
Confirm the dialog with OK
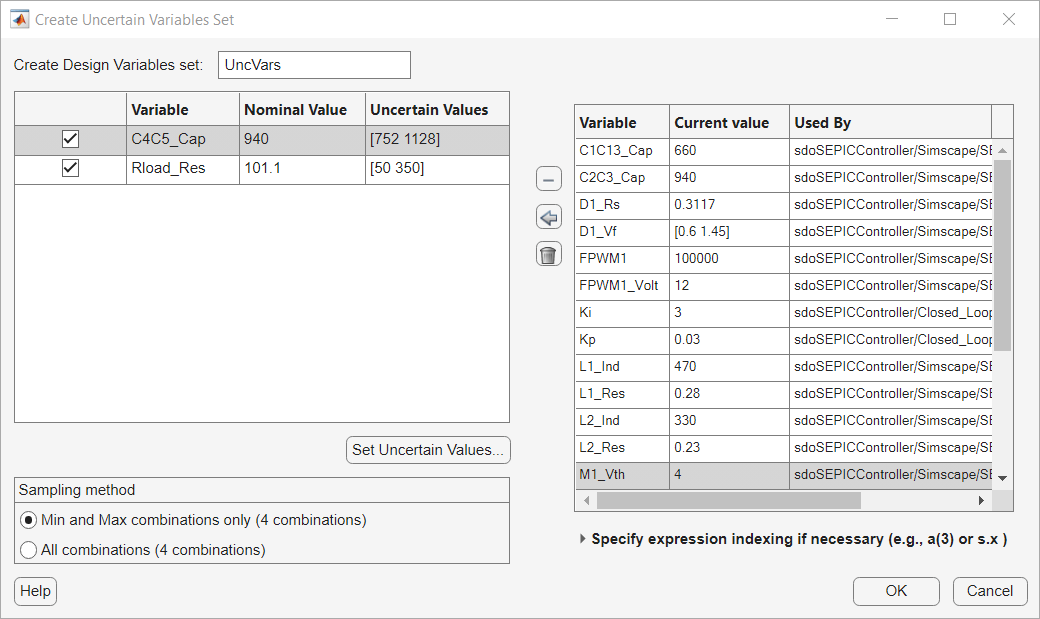pyautogui.click(x=896, y=591)
